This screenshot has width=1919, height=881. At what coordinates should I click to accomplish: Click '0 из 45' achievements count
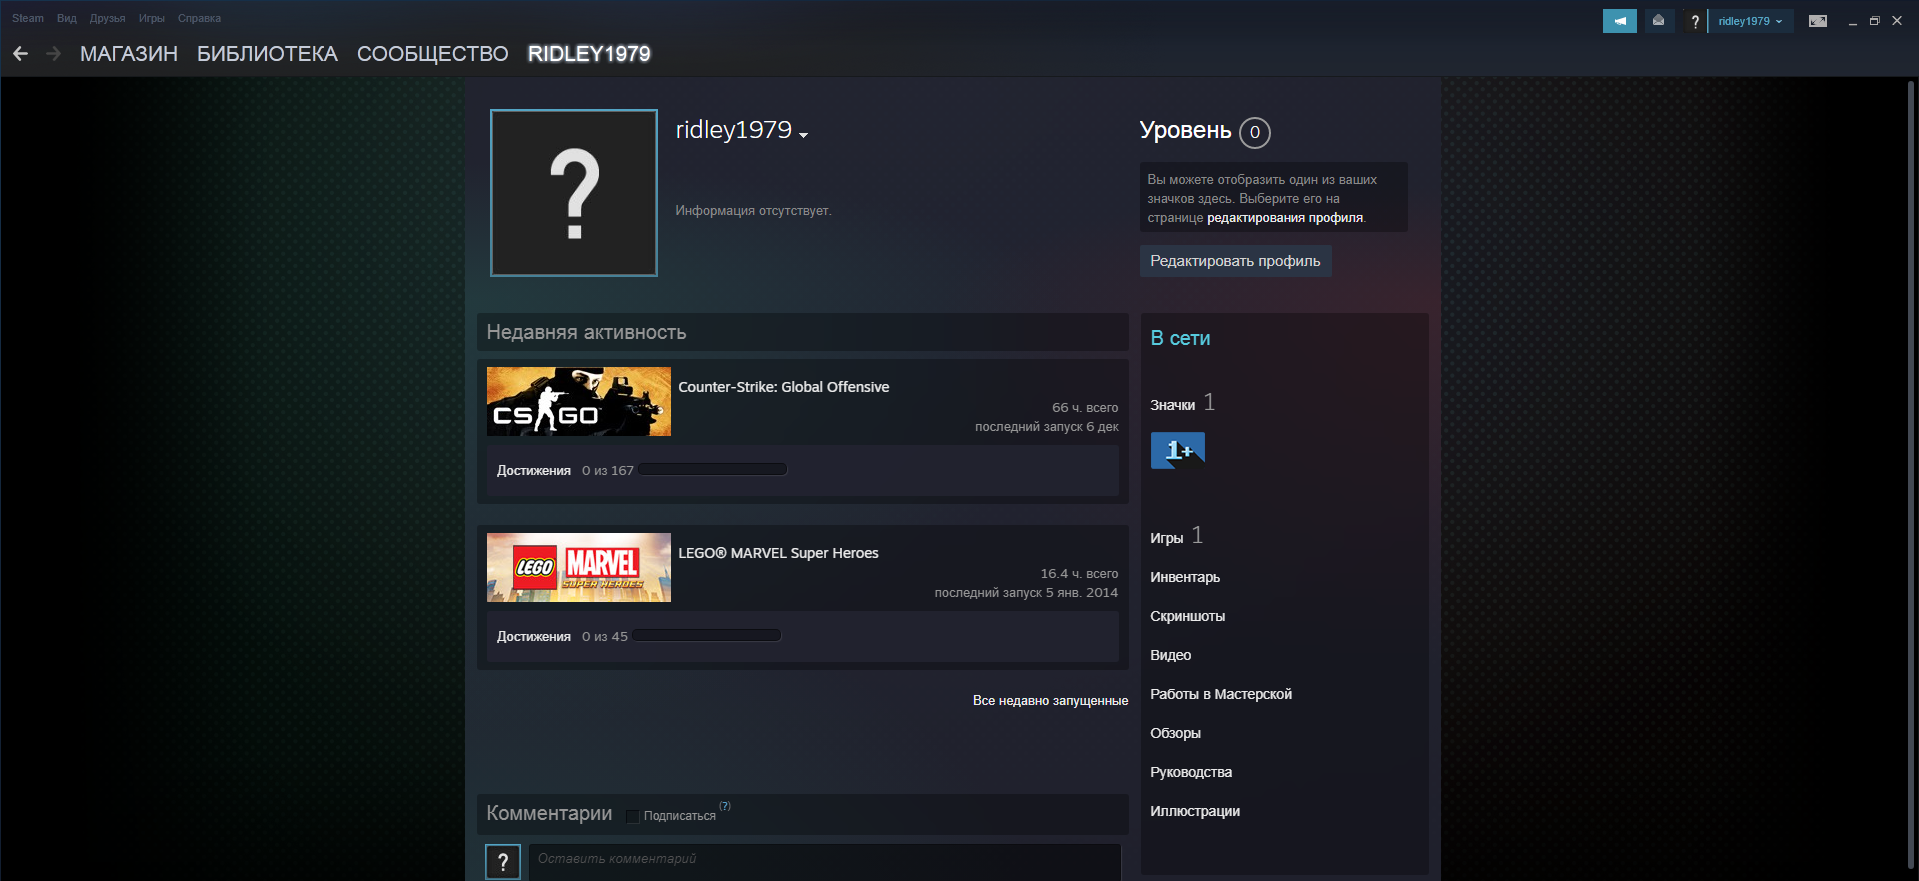[x=605, y=636]
